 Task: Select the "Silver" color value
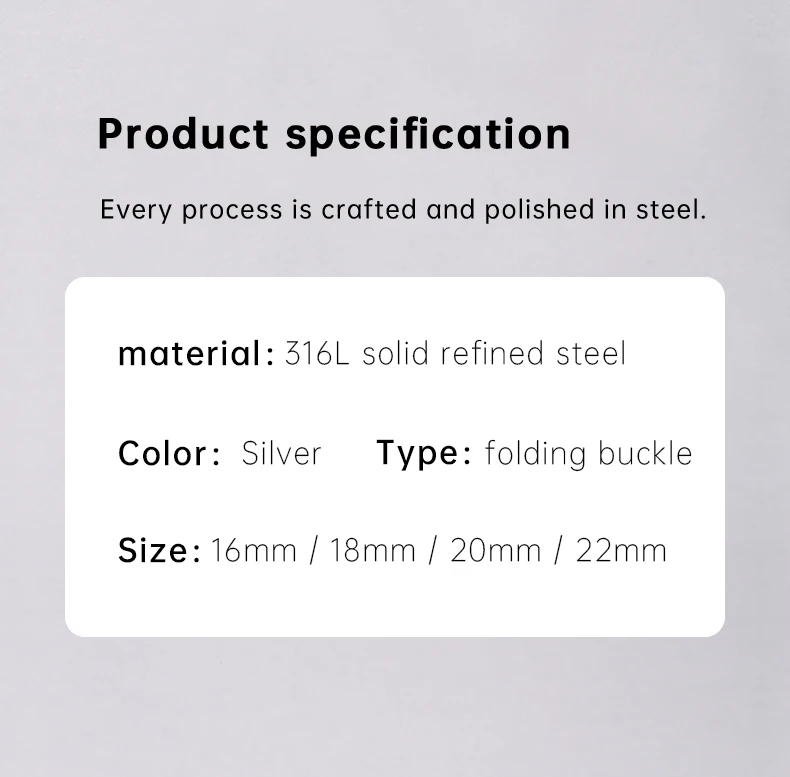pyautogui.click(x=282, y=454)
